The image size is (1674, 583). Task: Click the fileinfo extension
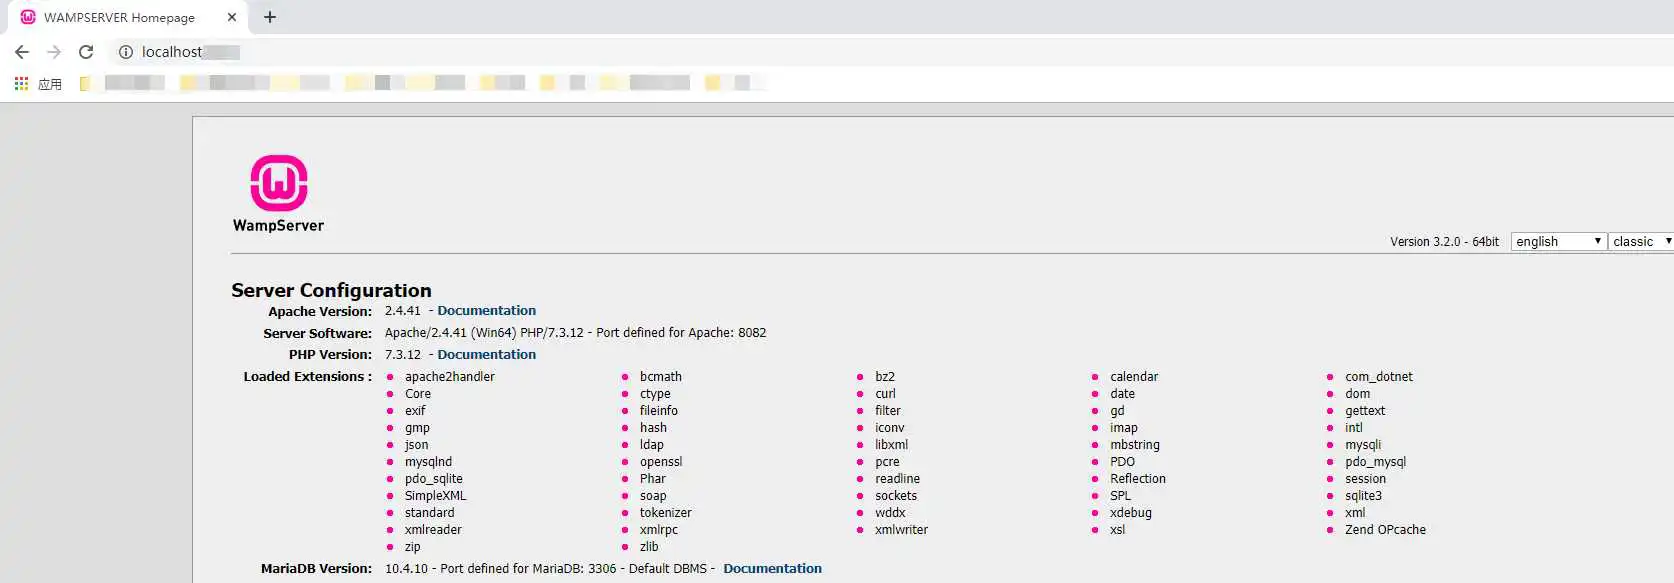(659, 411)
